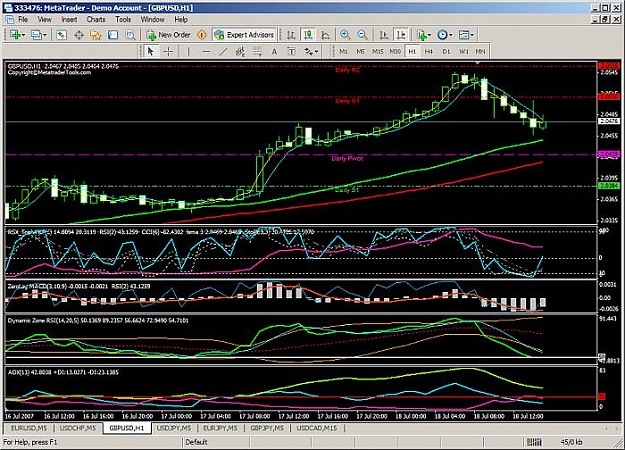Viewport: 625px width, 450px height.
Task: Select the trendline drawing tool
Action: pos(223,51)
